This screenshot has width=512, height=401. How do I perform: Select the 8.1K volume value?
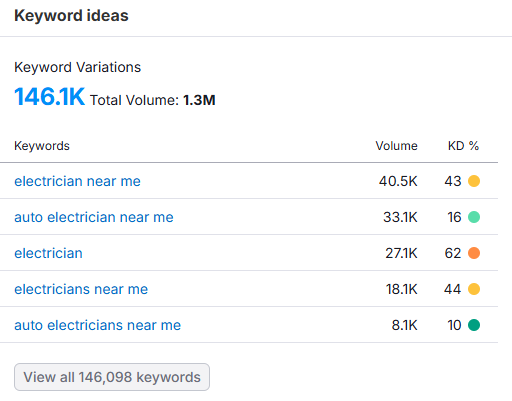pyautogui.click(x=405, y=325)
